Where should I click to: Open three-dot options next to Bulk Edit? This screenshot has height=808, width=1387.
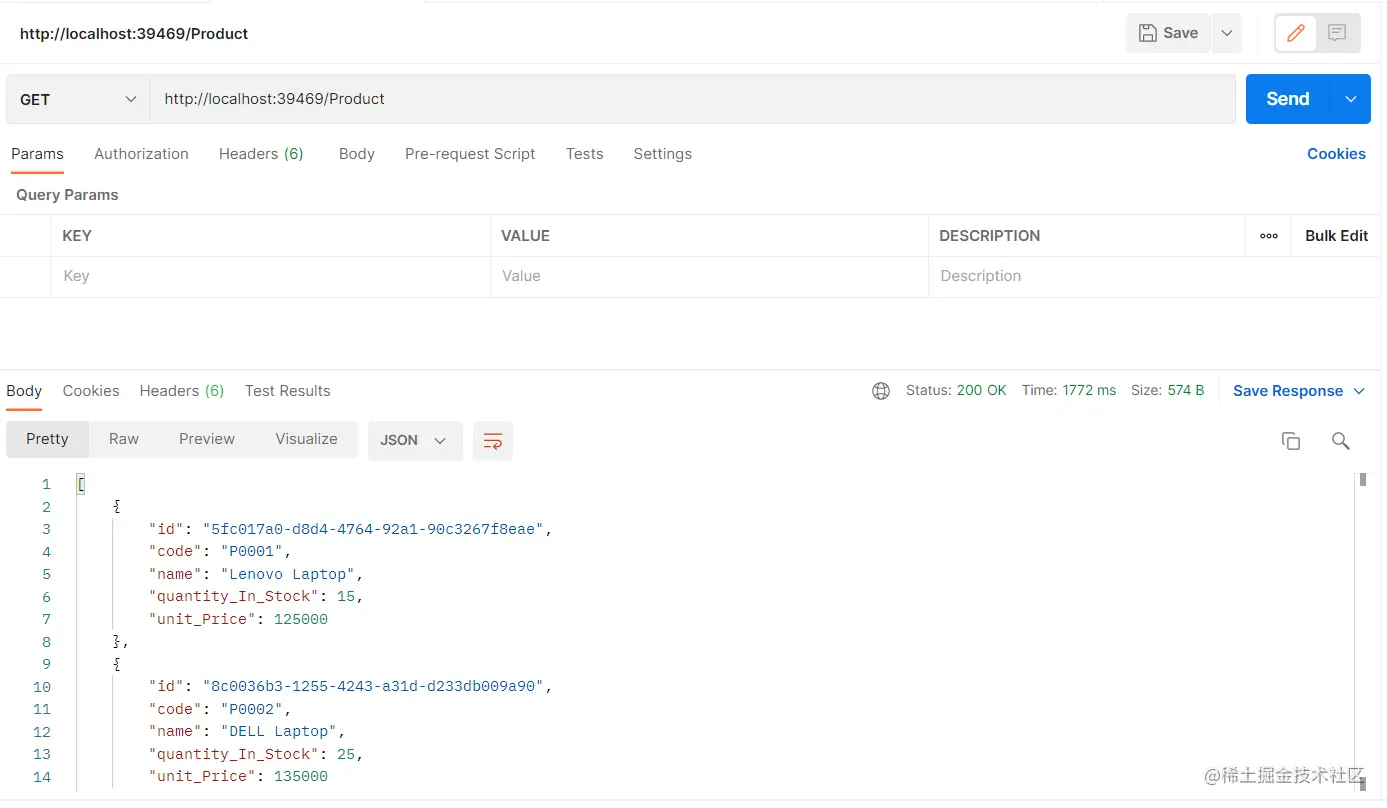tap(1268, 236)
